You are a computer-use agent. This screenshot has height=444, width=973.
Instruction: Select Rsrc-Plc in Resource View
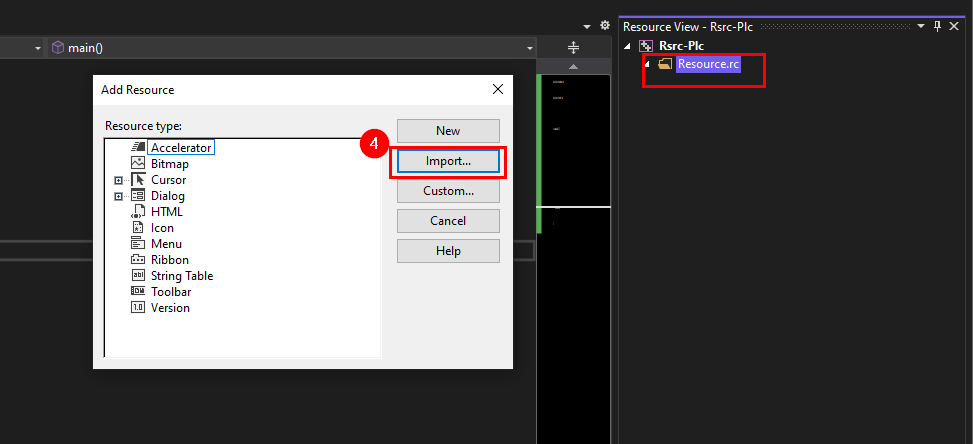[681, 46]
